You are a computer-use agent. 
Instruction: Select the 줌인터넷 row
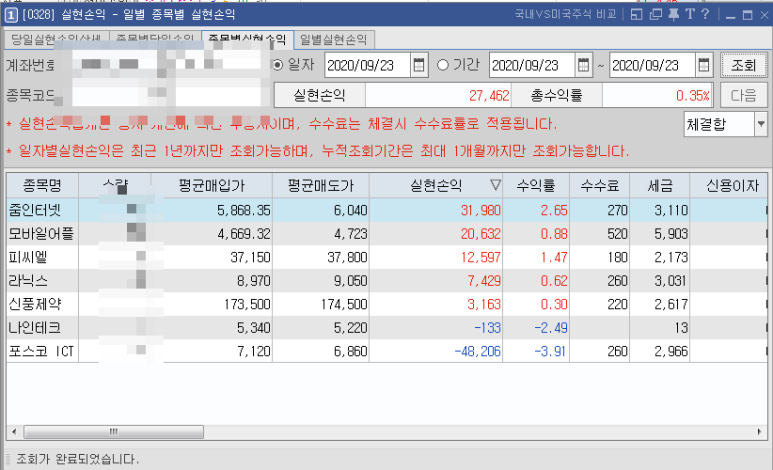[x=387, y=210]
